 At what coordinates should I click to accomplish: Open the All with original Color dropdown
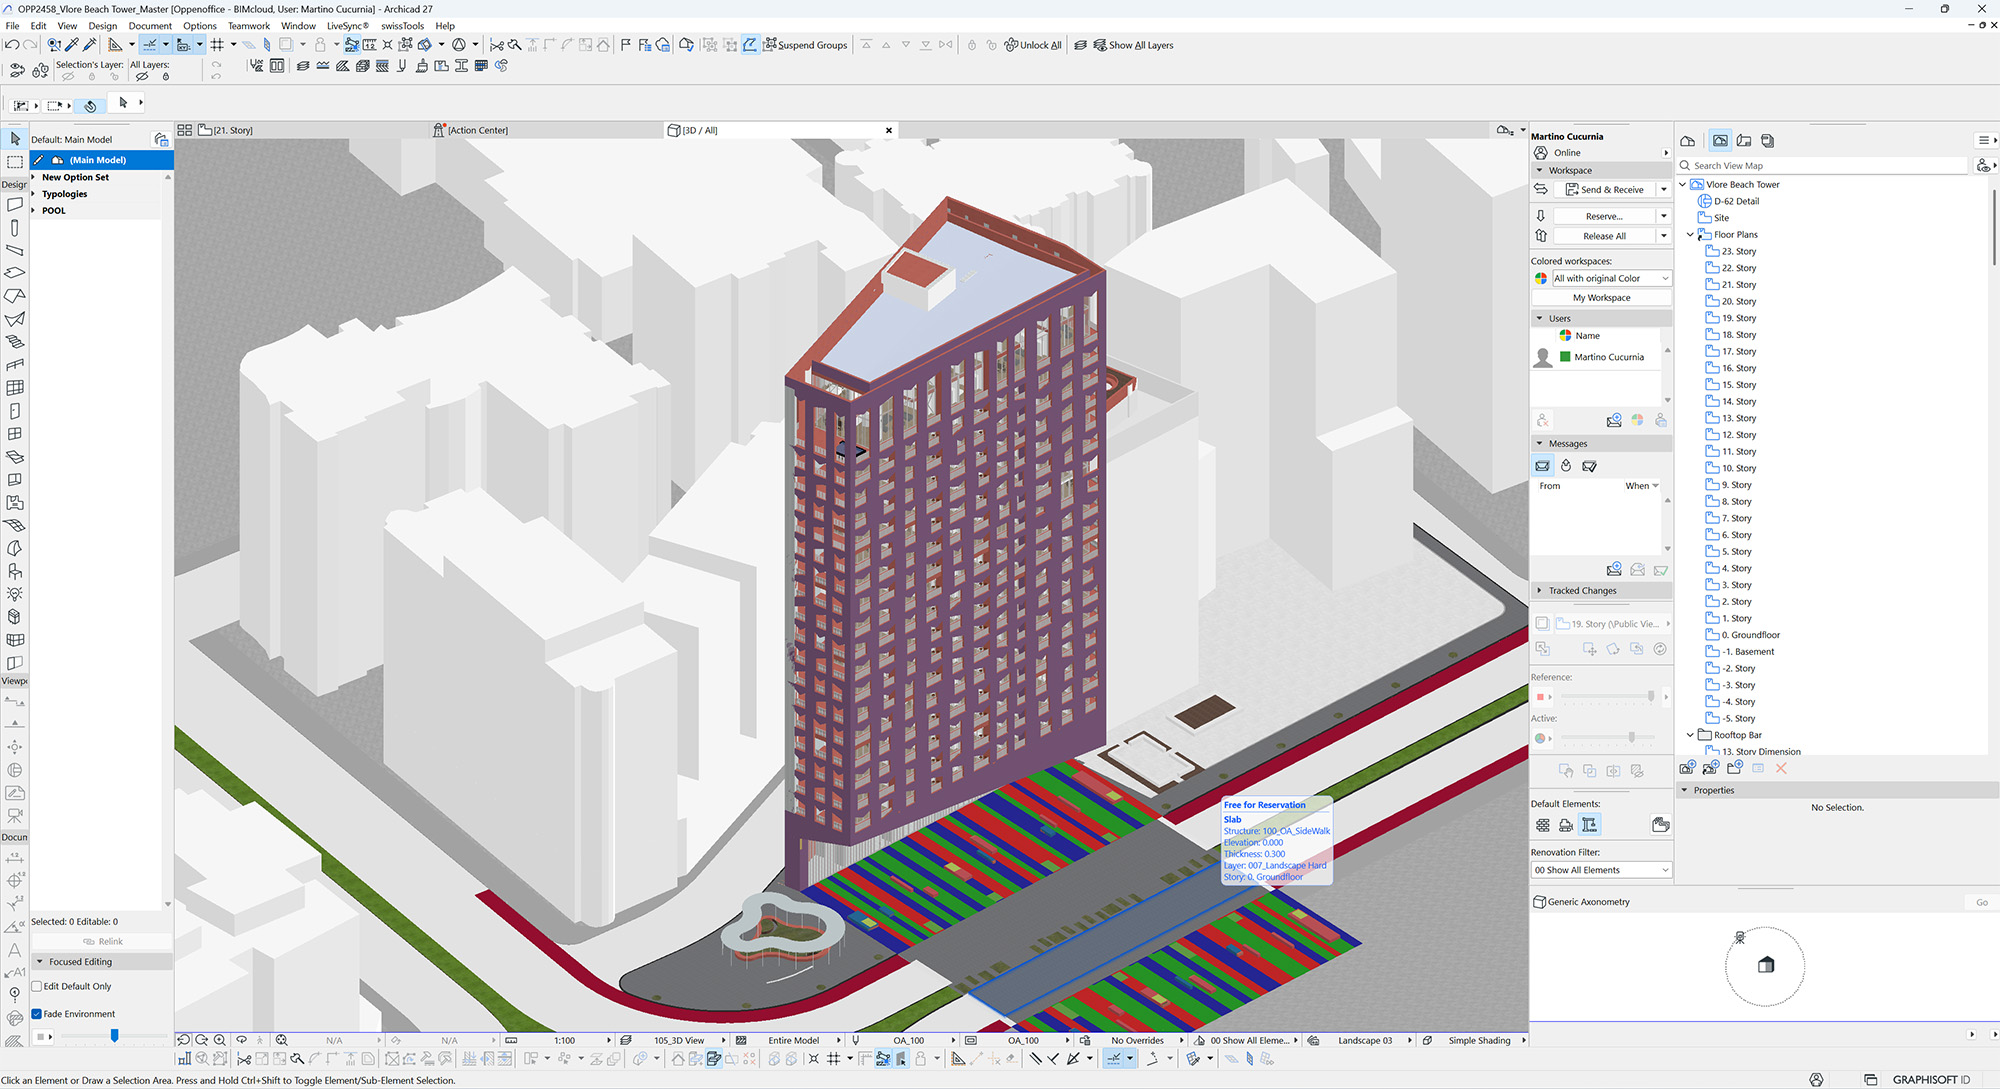pos(1610,278)
